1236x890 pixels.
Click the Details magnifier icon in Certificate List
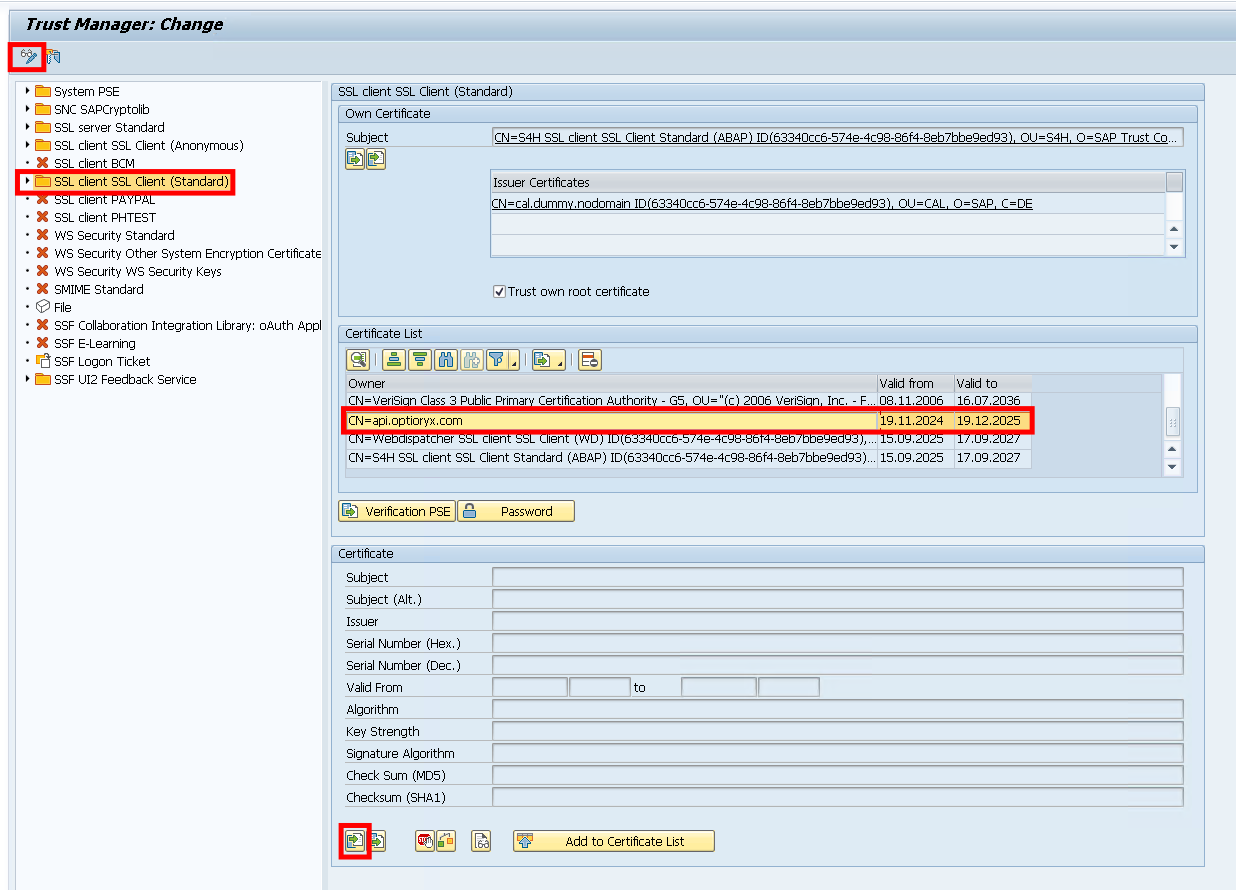[357, 360]
